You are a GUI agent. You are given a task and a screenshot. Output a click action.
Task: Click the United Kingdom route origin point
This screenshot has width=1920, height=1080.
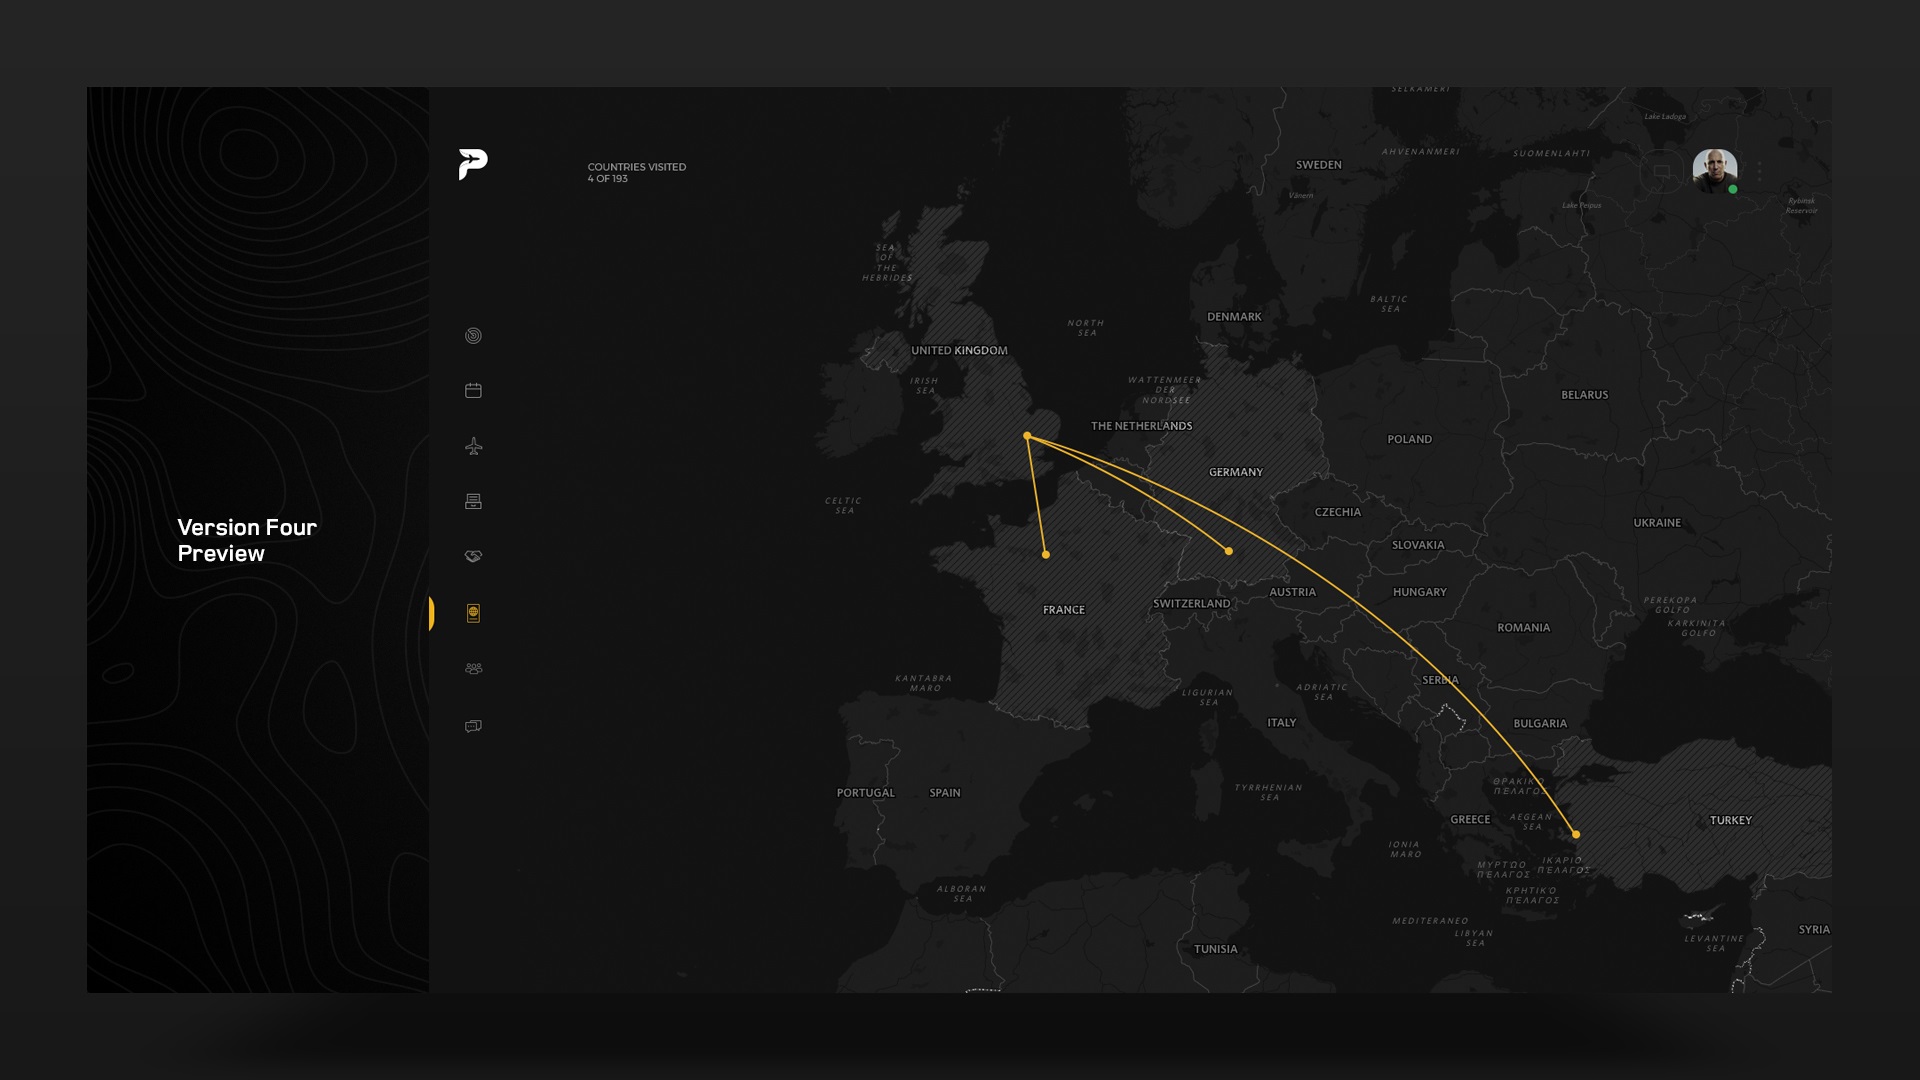1027,436
